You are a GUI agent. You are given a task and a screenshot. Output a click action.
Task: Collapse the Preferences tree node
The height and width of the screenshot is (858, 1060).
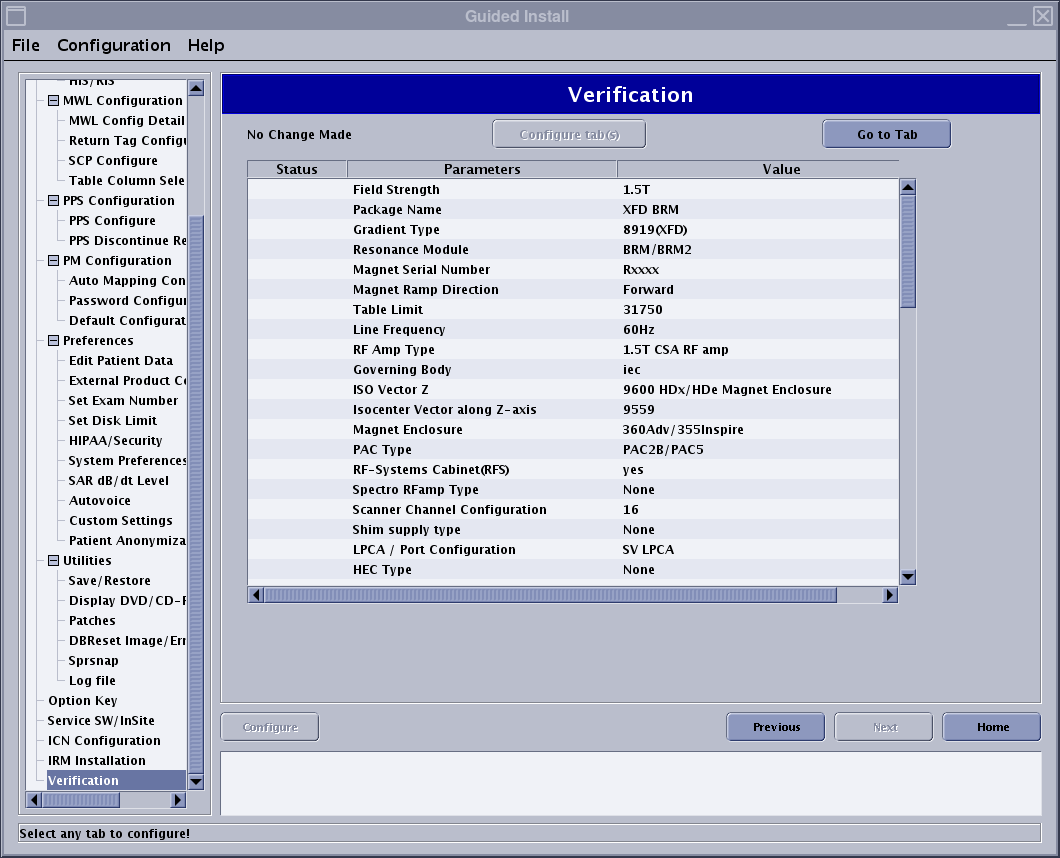pos(53,341)
